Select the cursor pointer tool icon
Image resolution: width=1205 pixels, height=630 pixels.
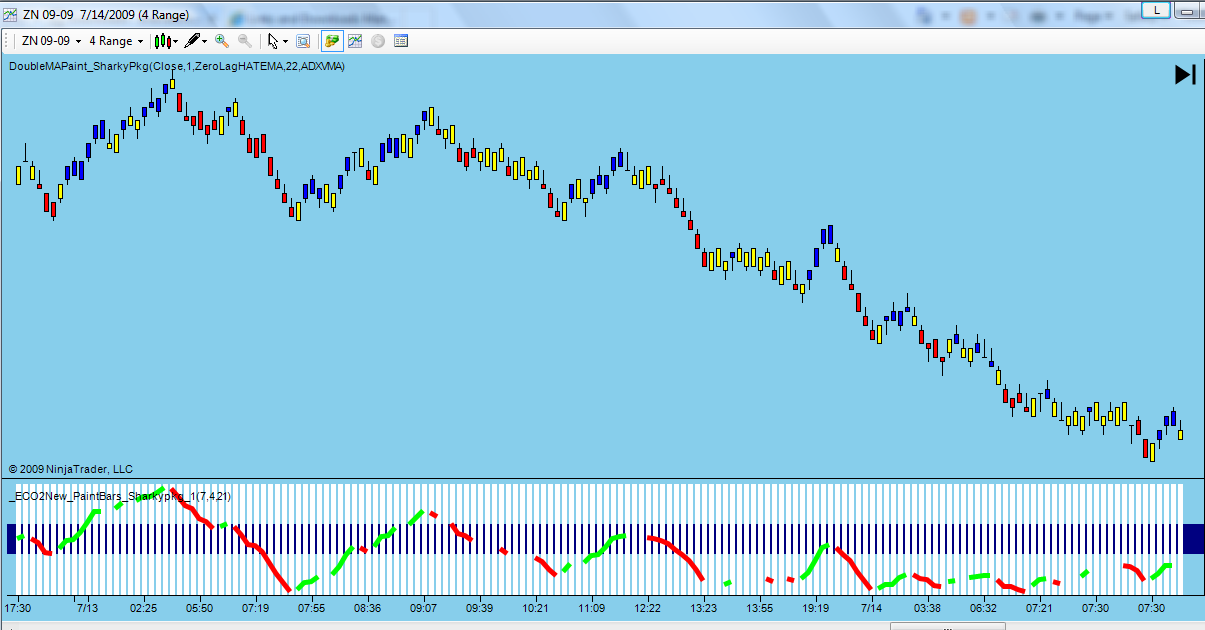tap(273, 41)
